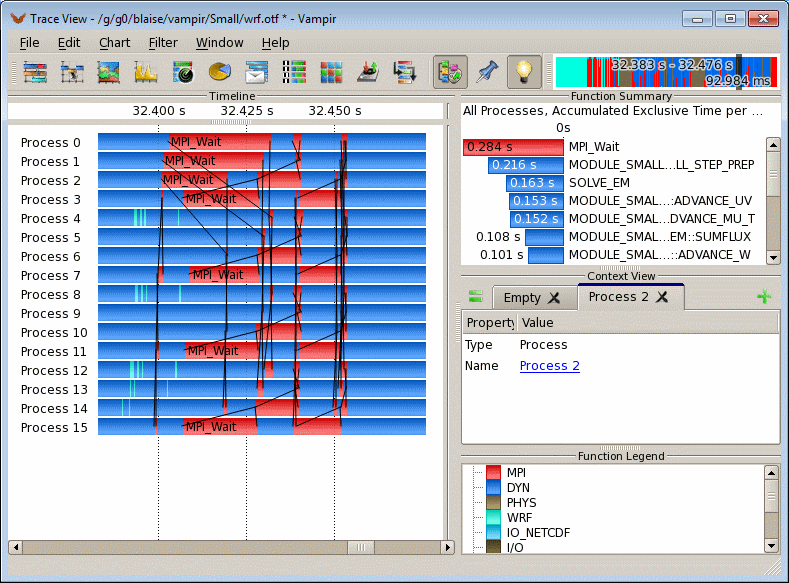Open the File menu
Viewport: 789px width, 583px height.
(29, 43)
